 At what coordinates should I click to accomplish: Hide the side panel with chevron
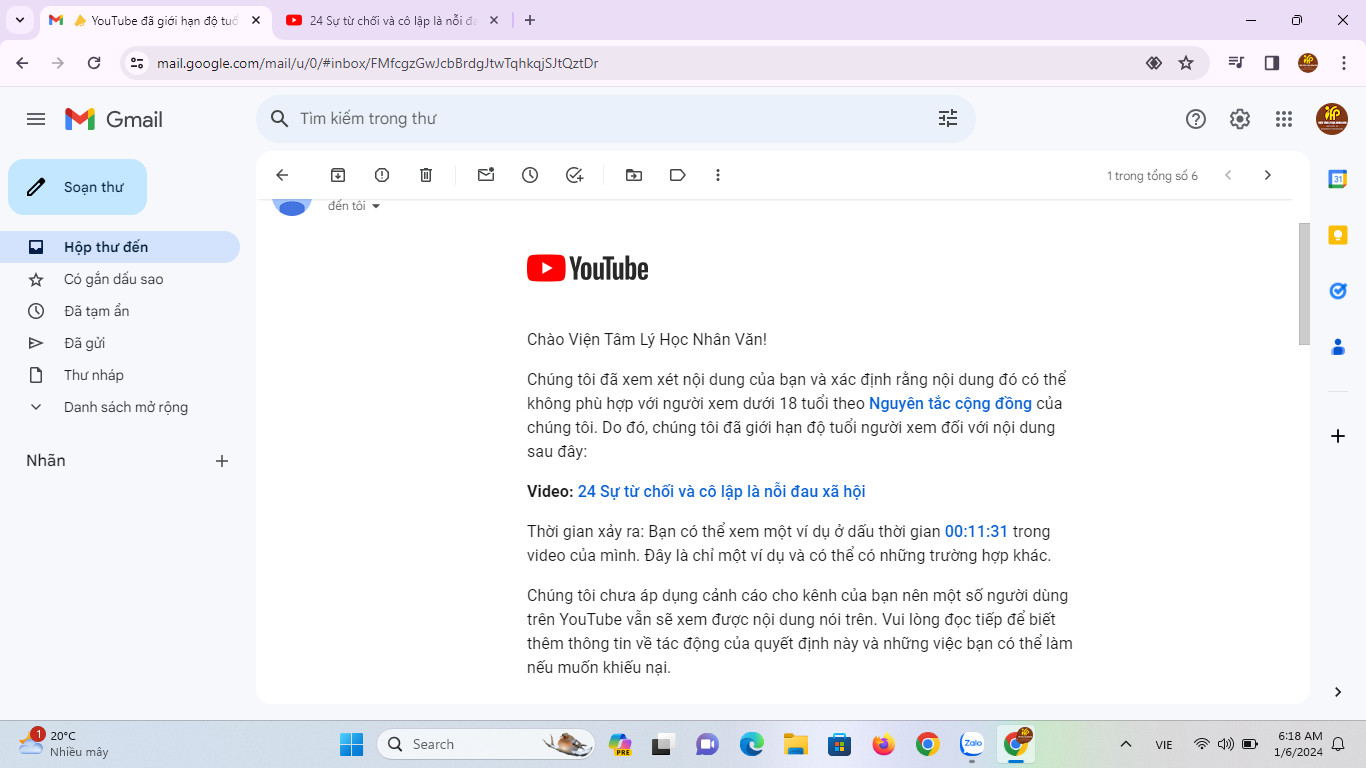click(x=1338, y=692)
